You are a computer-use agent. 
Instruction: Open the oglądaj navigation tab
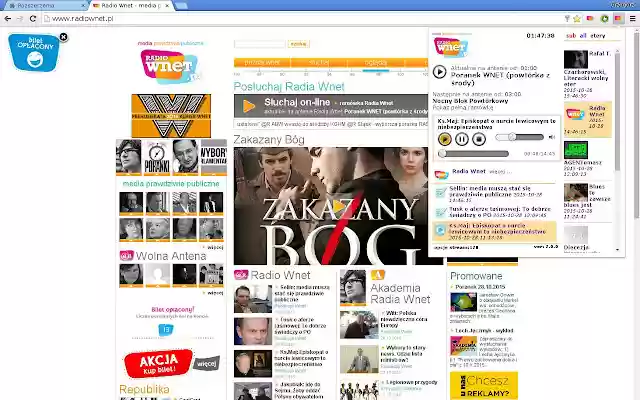coord(376,62)
